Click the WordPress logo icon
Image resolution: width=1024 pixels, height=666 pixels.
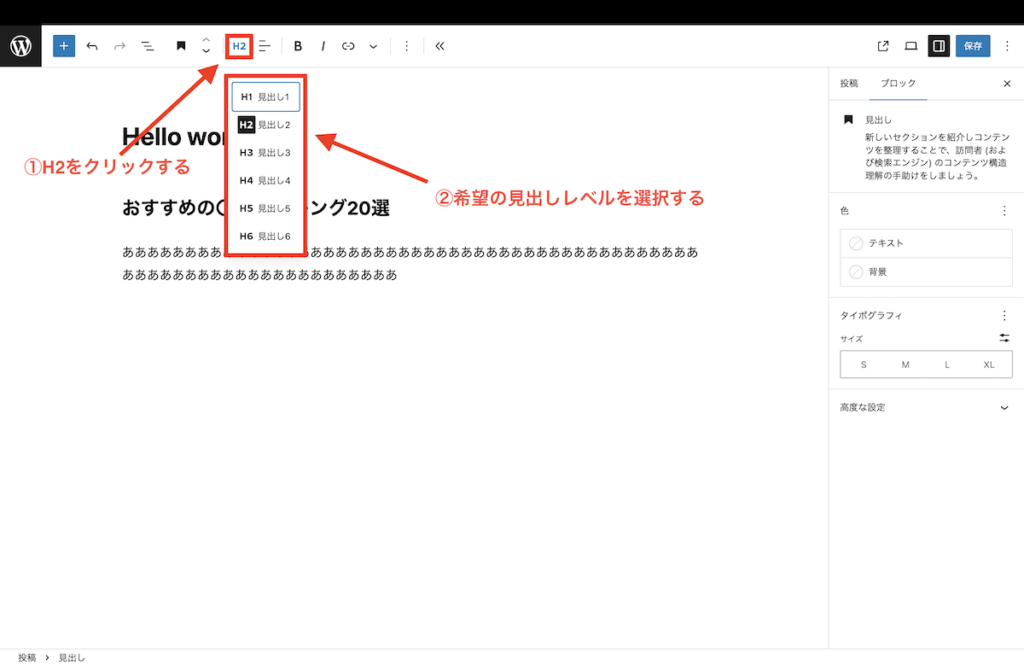(x=20, y=46)
